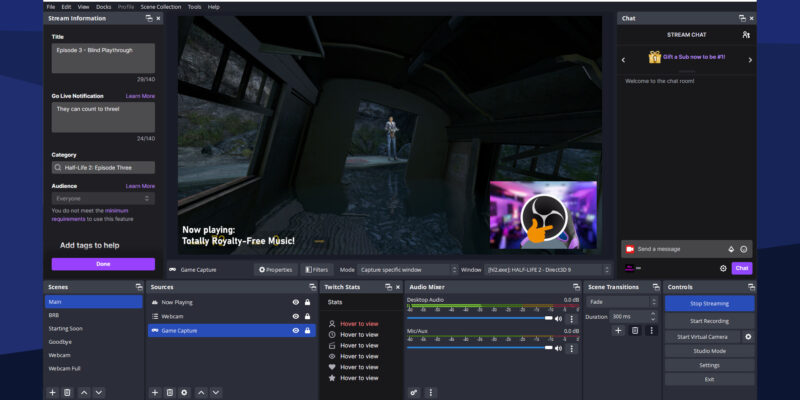Open emoji picker in chat box
This screenshot has width=800, height=400.
click(x=744, y=248)
